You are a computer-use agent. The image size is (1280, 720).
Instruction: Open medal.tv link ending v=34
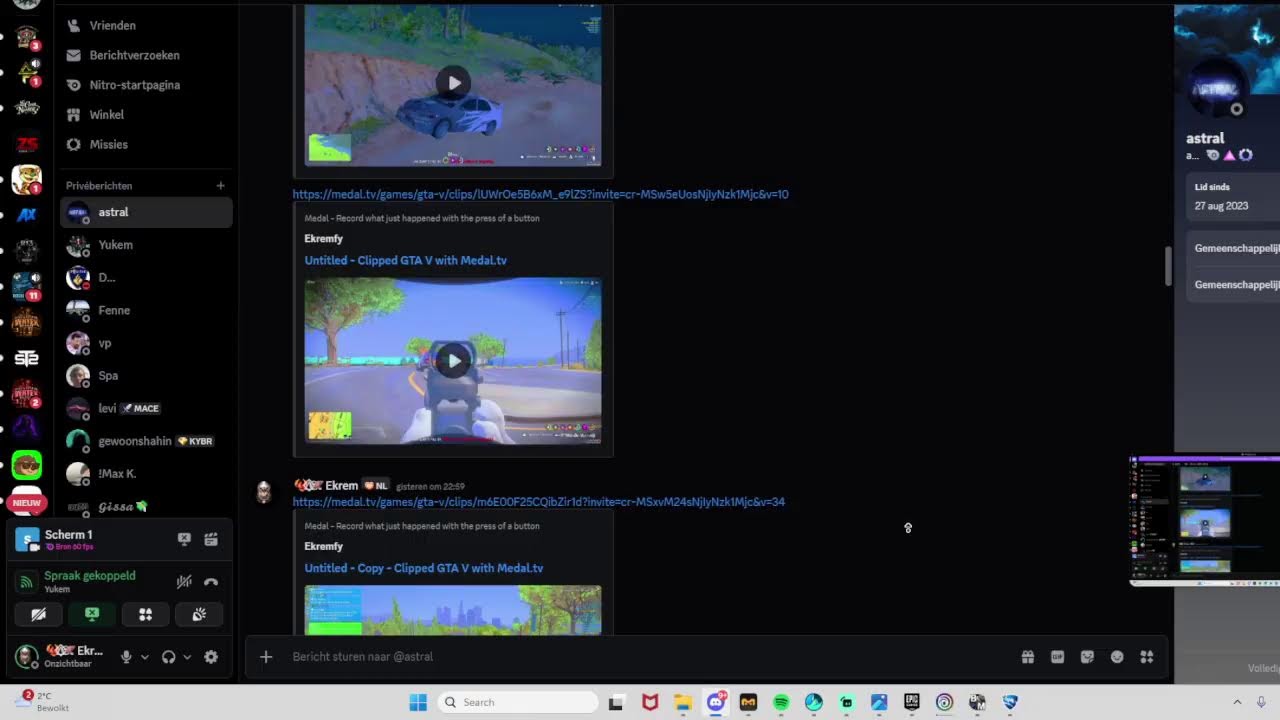pyautogui.click(x=538, y=502)
